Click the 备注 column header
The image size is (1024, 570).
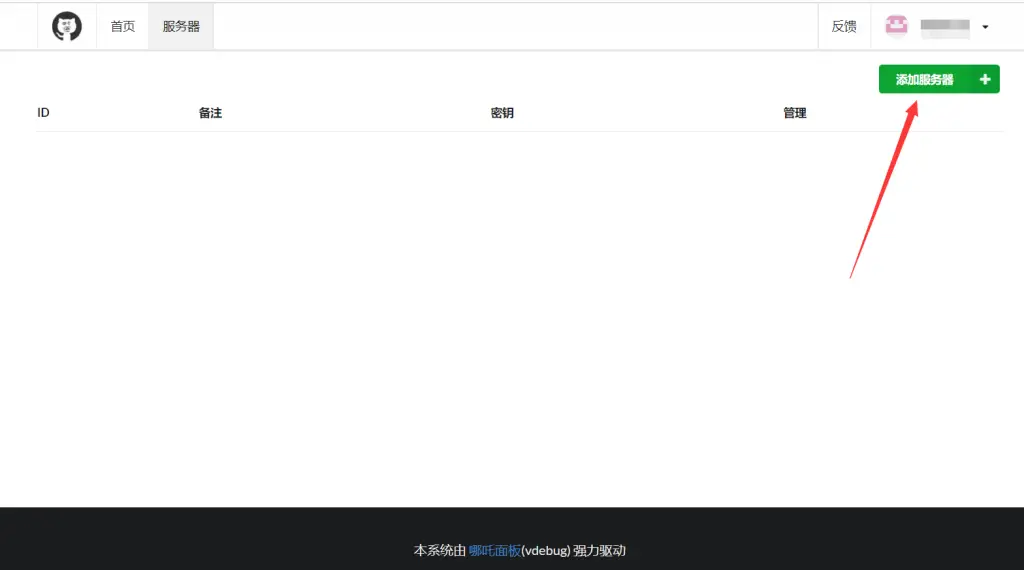[210, 113]
